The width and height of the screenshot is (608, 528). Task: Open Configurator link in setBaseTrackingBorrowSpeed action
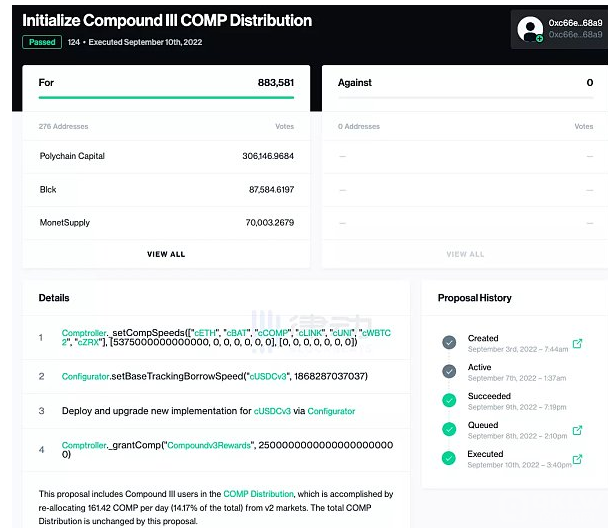(x=85, y=376)
